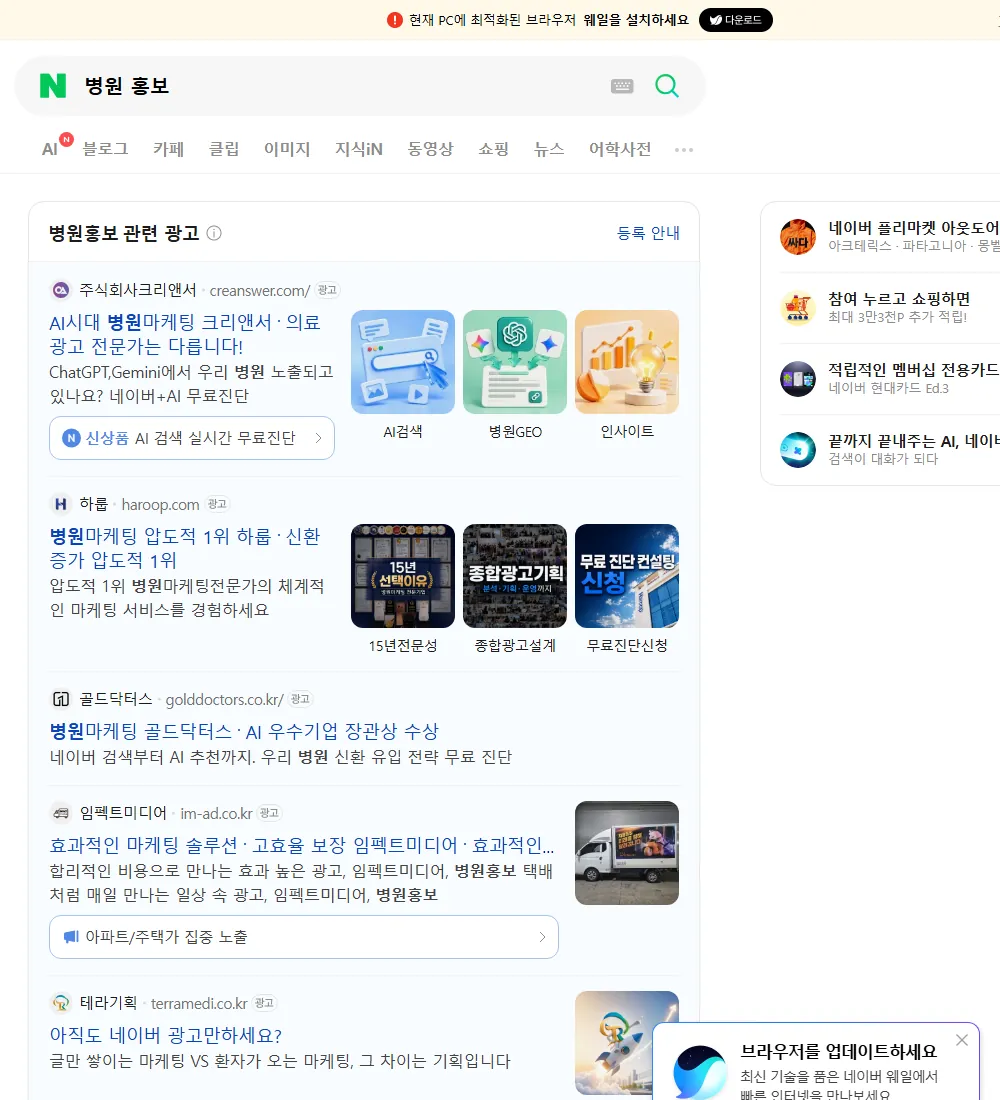The height and width of the screenshot is (1100, 1000).
Task: Open ad title 효과적인 마케팅 솔루션 임펙트미디어
Action: [x=302, y=845]
